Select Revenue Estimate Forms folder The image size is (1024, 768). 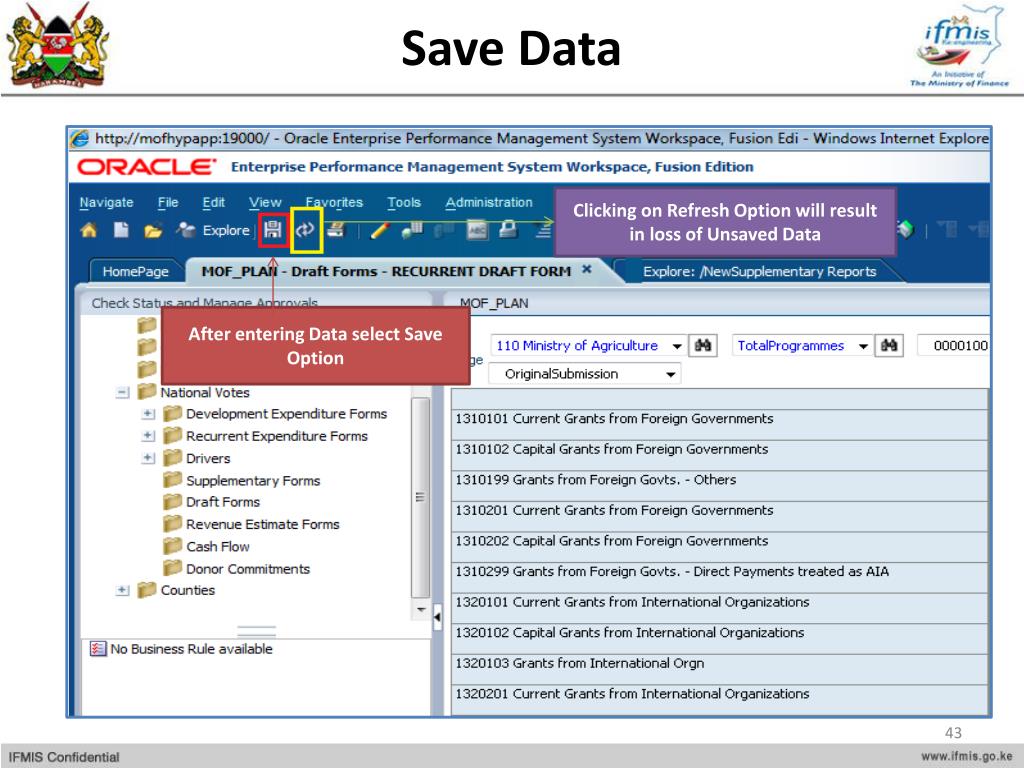(x=263, y=524)
